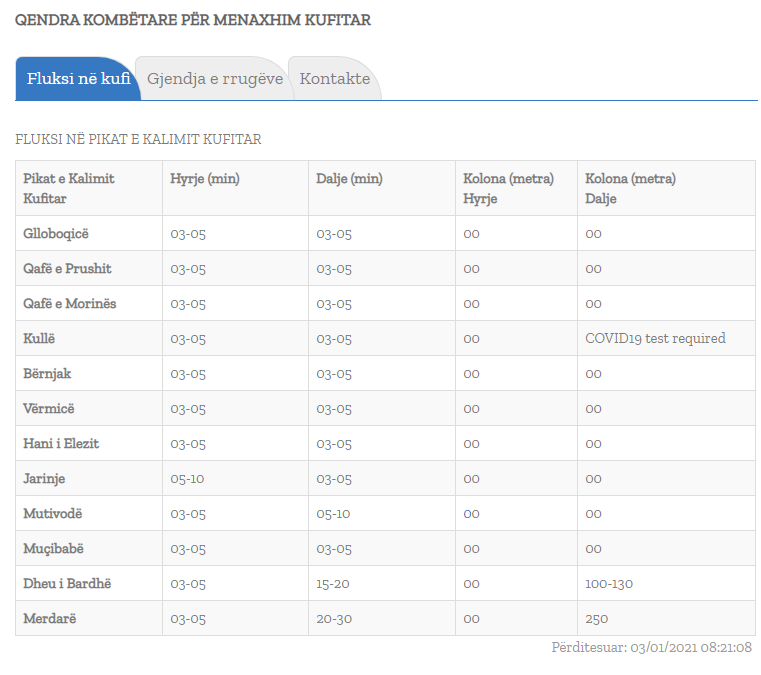Click Glloboqicë exit column value 00
Screen dimensions: 761x675
593,234
